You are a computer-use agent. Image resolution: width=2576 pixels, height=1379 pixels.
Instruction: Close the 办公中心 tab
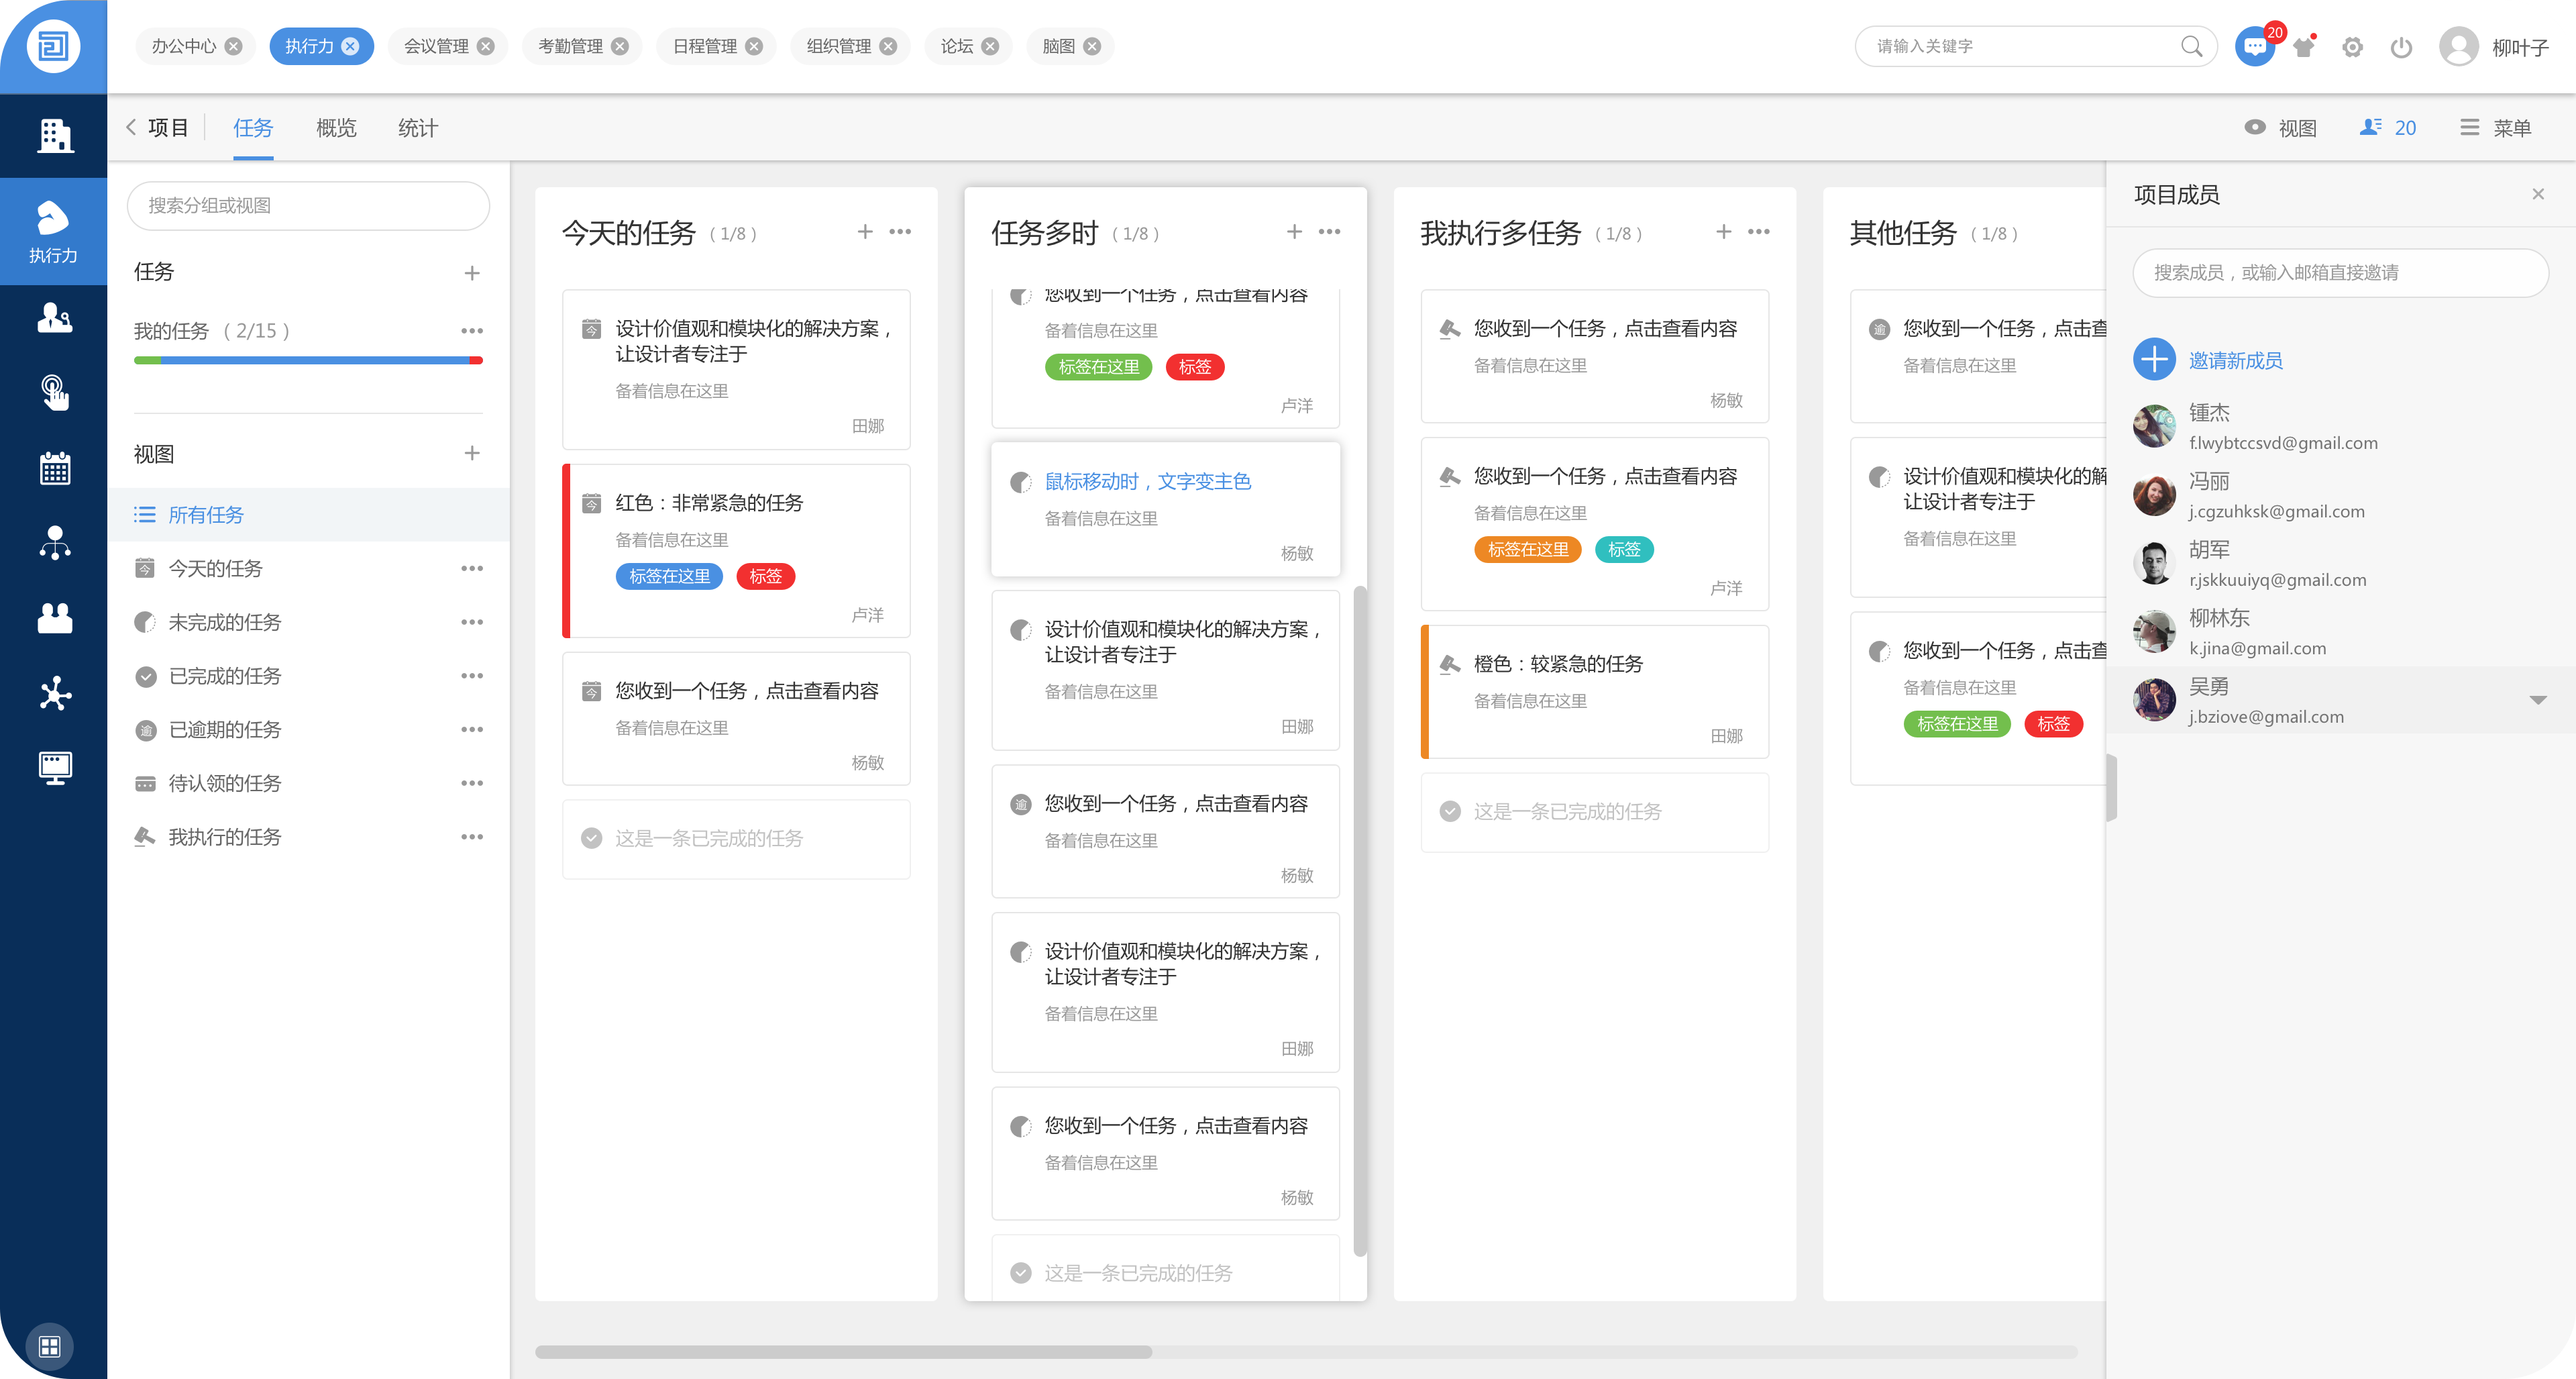233,46
